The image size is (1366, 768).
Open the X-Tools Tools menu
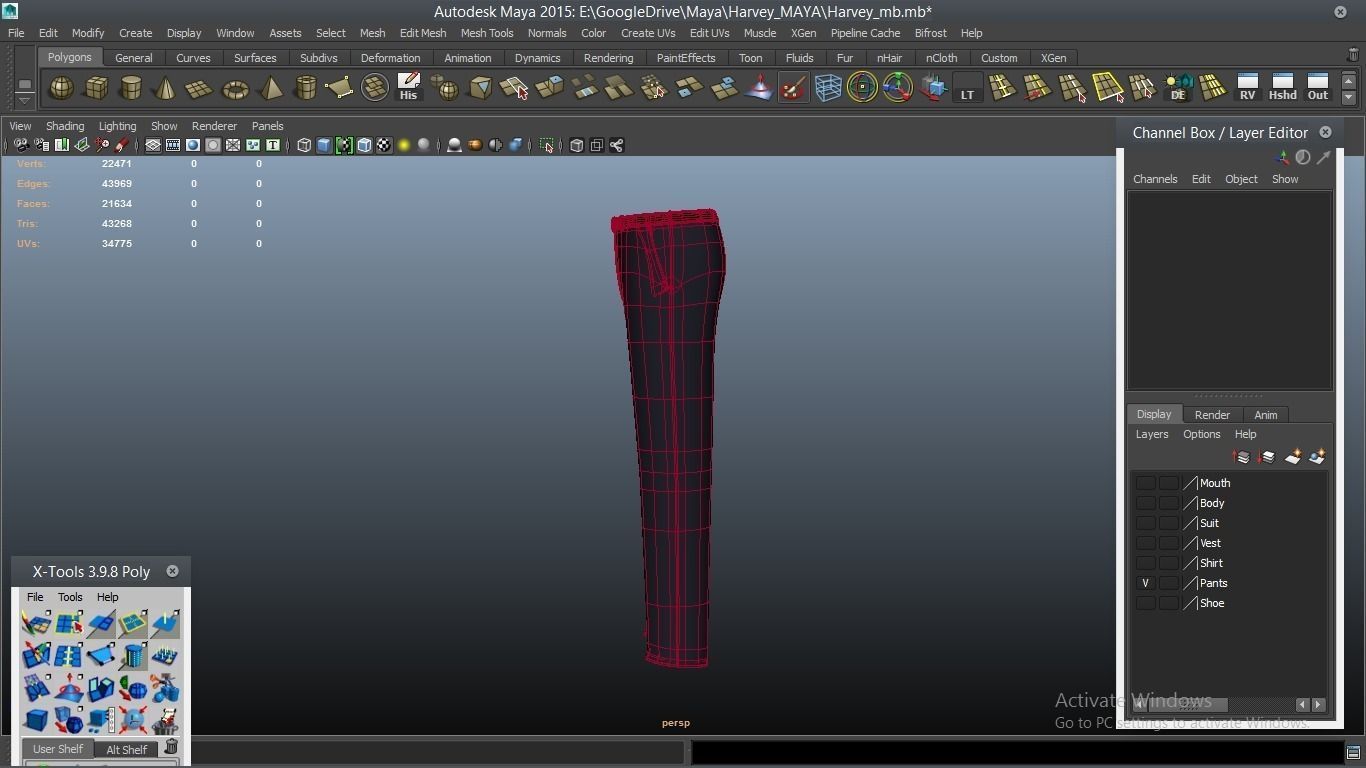(70, 597)
